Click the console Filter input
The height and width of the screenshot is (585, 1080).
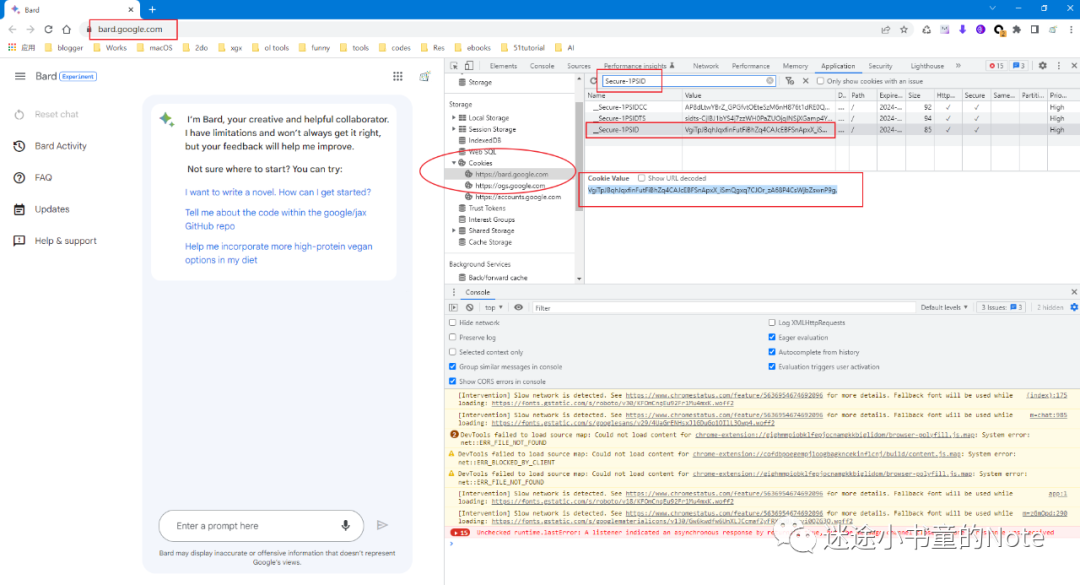point(722,308)
